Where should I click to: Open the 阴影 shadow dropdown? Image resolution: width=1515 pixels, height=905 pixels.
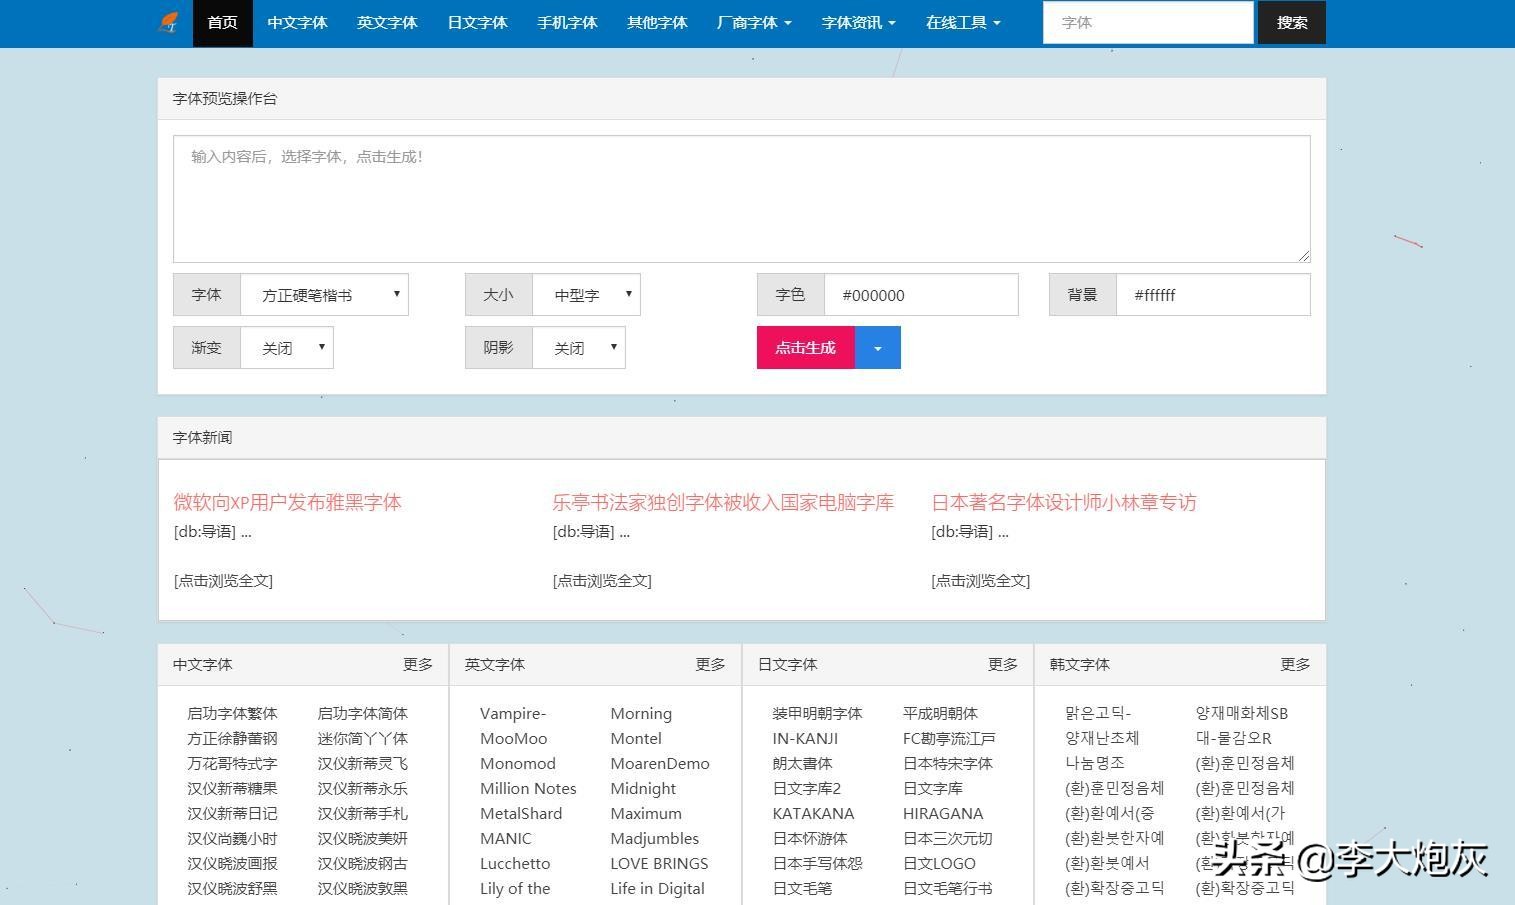pos(579,347)
